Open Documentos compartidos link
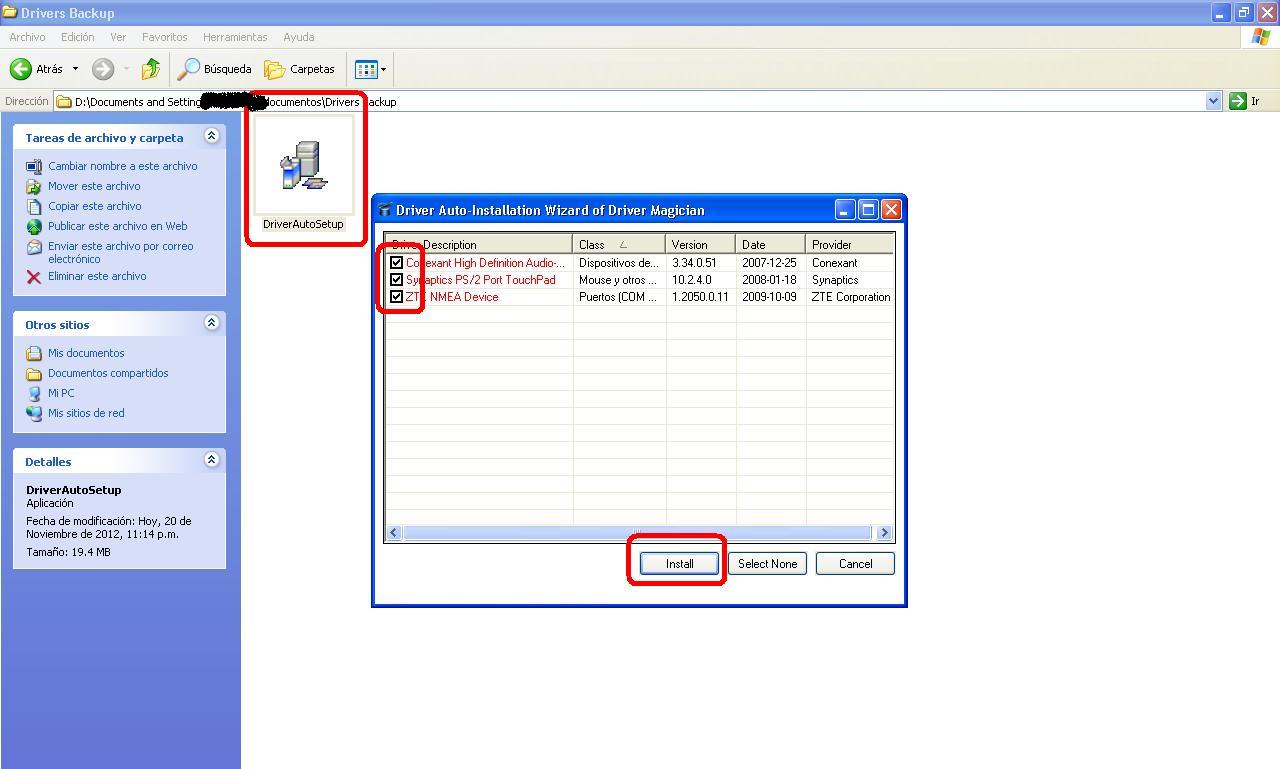 [108, 373]
